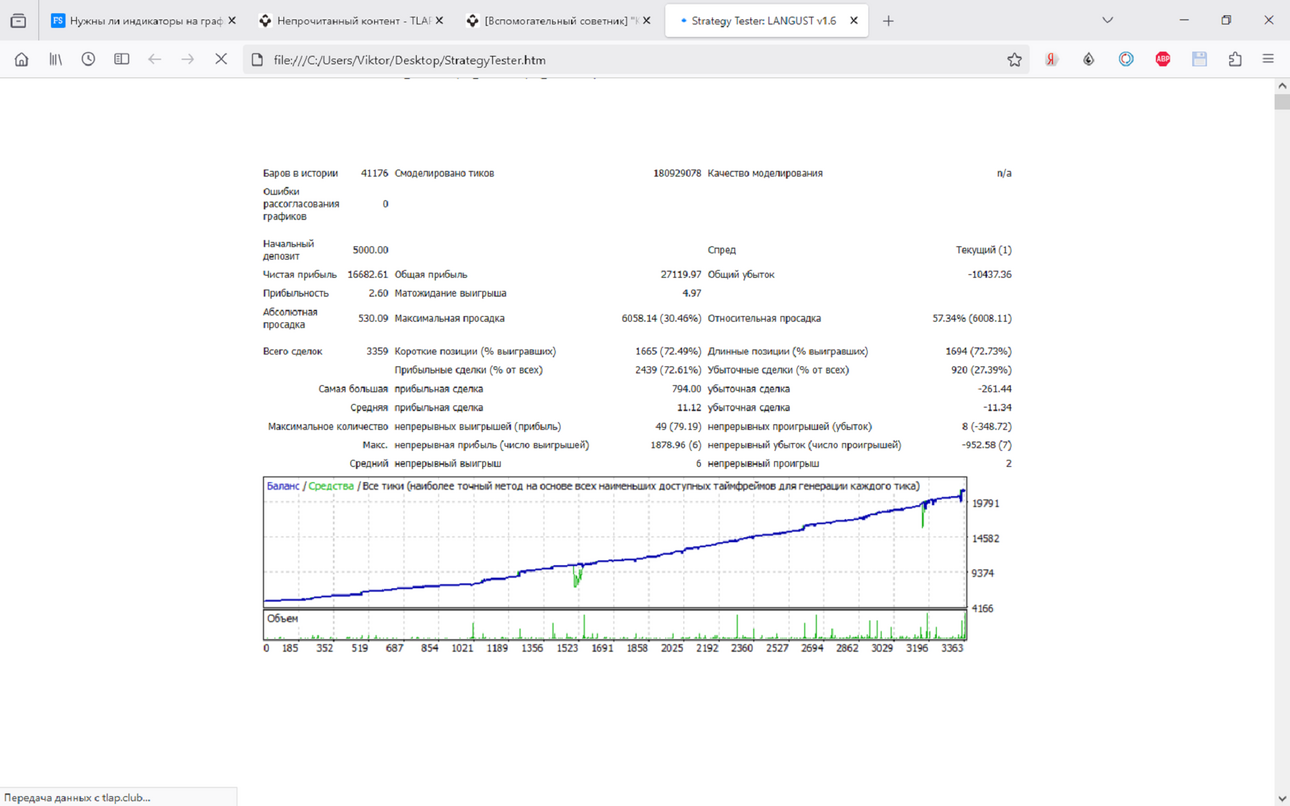The width and height of the screenshot is (1290, 806).
Task: Click the page document icon in the address bar
Action: (257, 60)
